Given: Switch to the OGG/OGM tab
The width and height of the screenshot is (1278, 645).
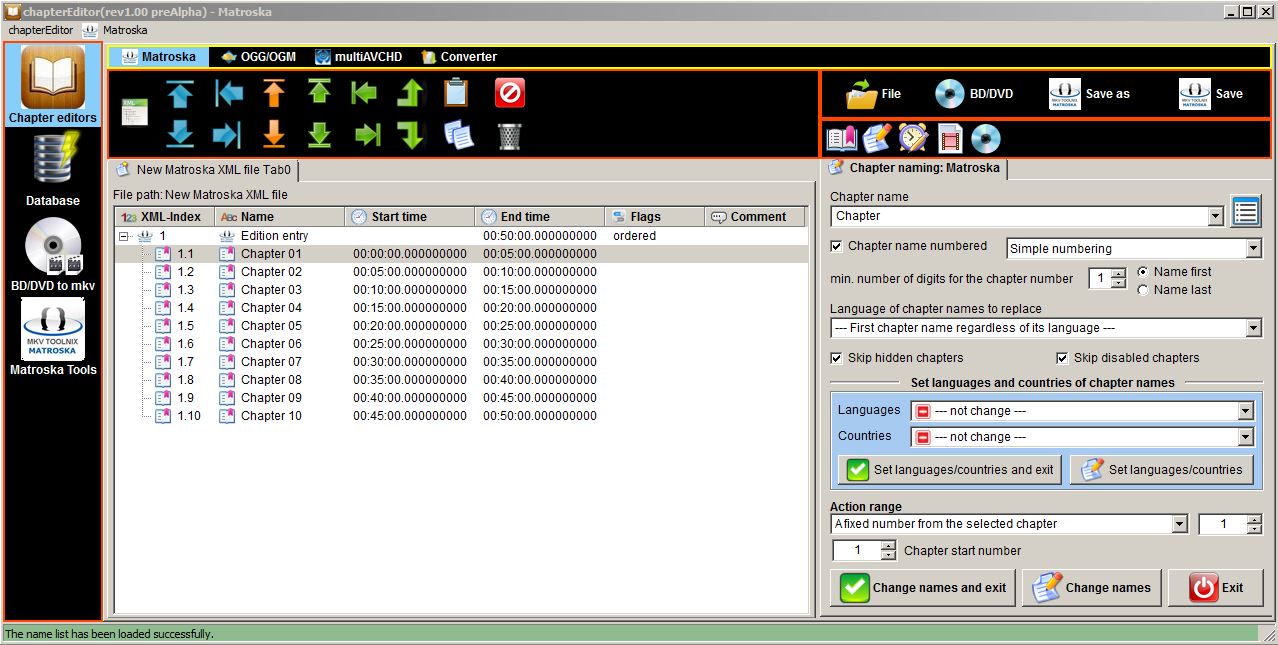Looking at the screenshot, I should pyautogui.click(x=258, y=57).
